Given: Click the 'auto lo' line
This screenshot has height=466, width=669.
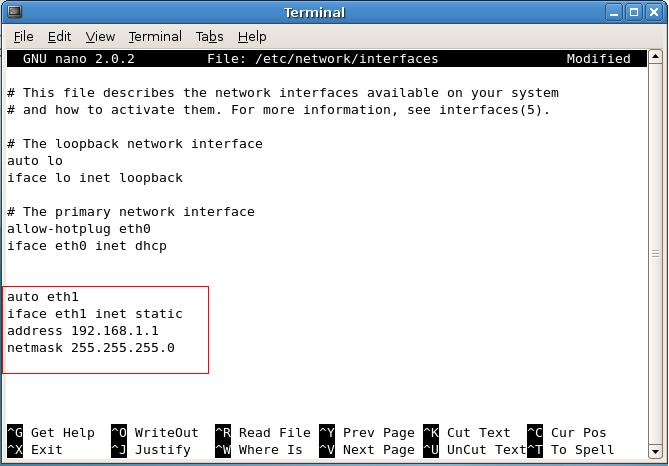Looking at the screenshot, I should click(35, 161).
